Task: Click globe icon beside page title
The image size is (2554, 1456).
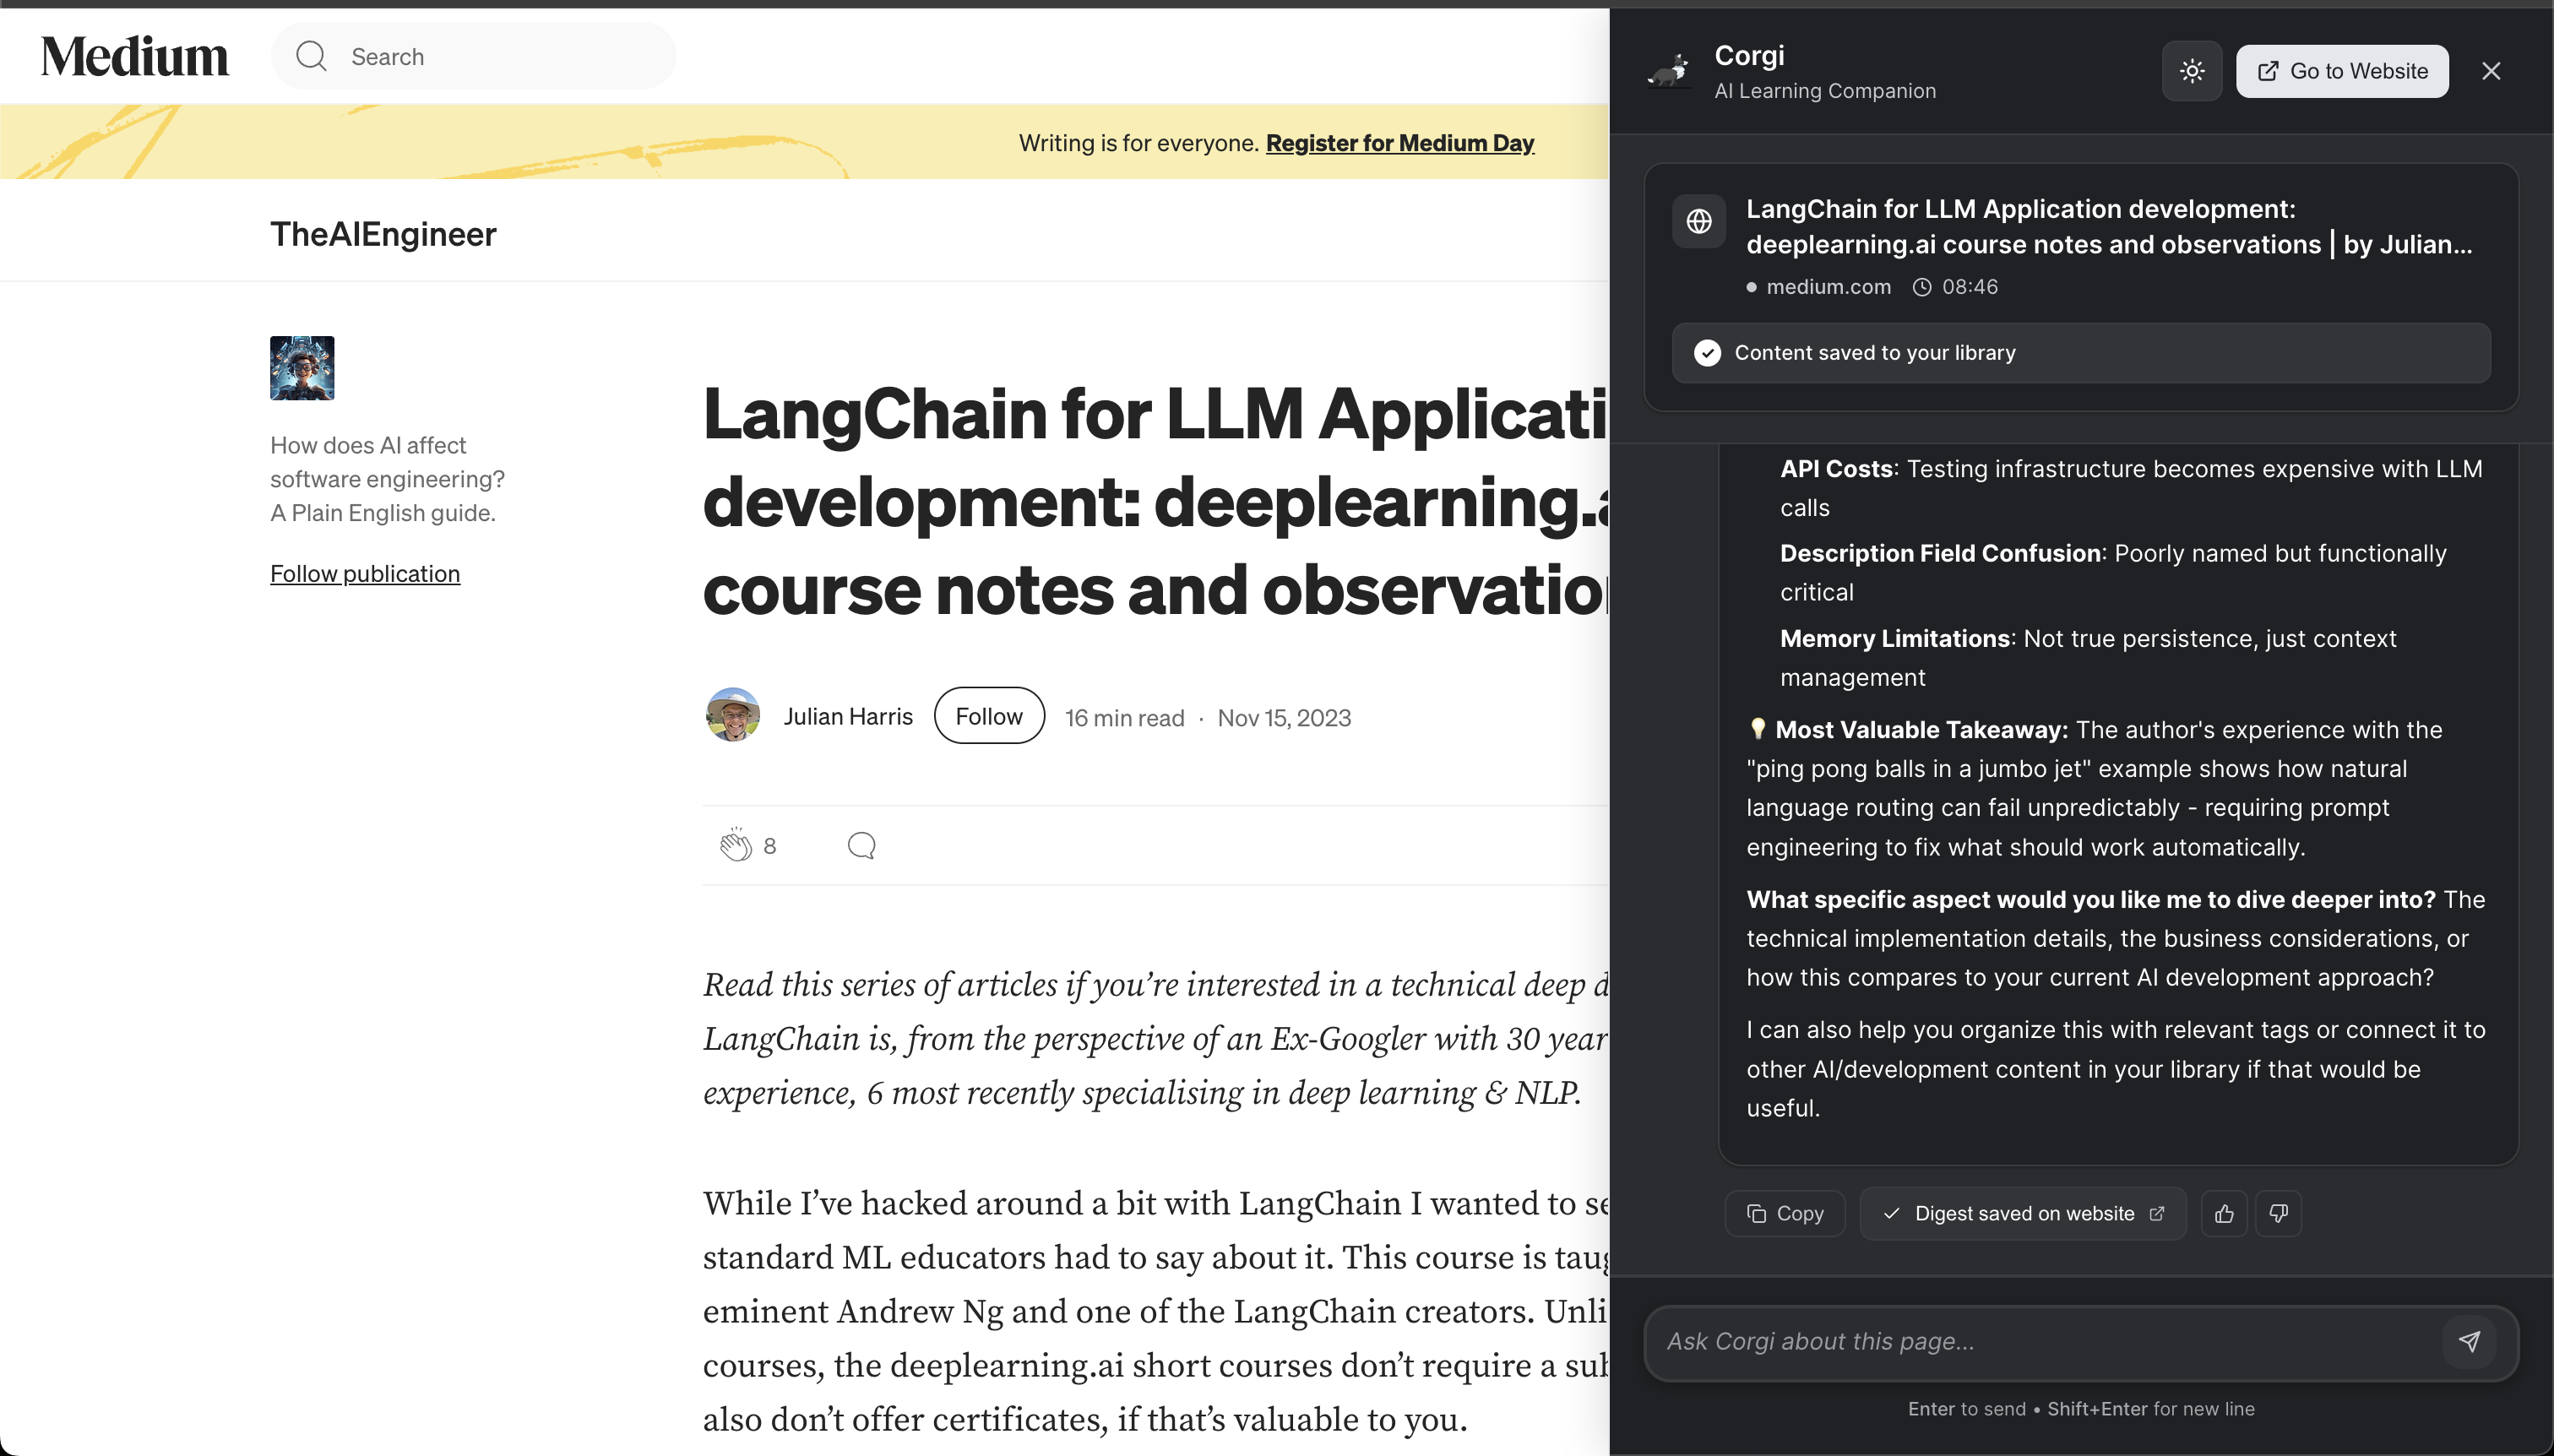Action: pyautogui.click(x=1699, y=221)
